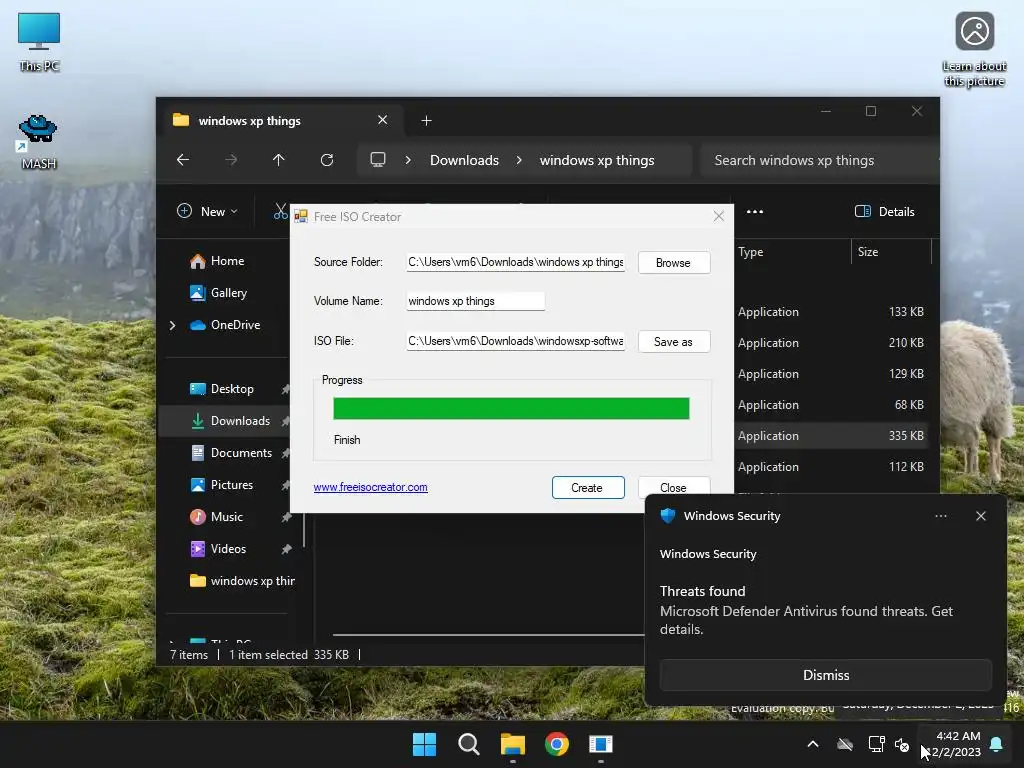Sort by the Type column header
This screenshot has width=1024, height=768.
(750, 252)
